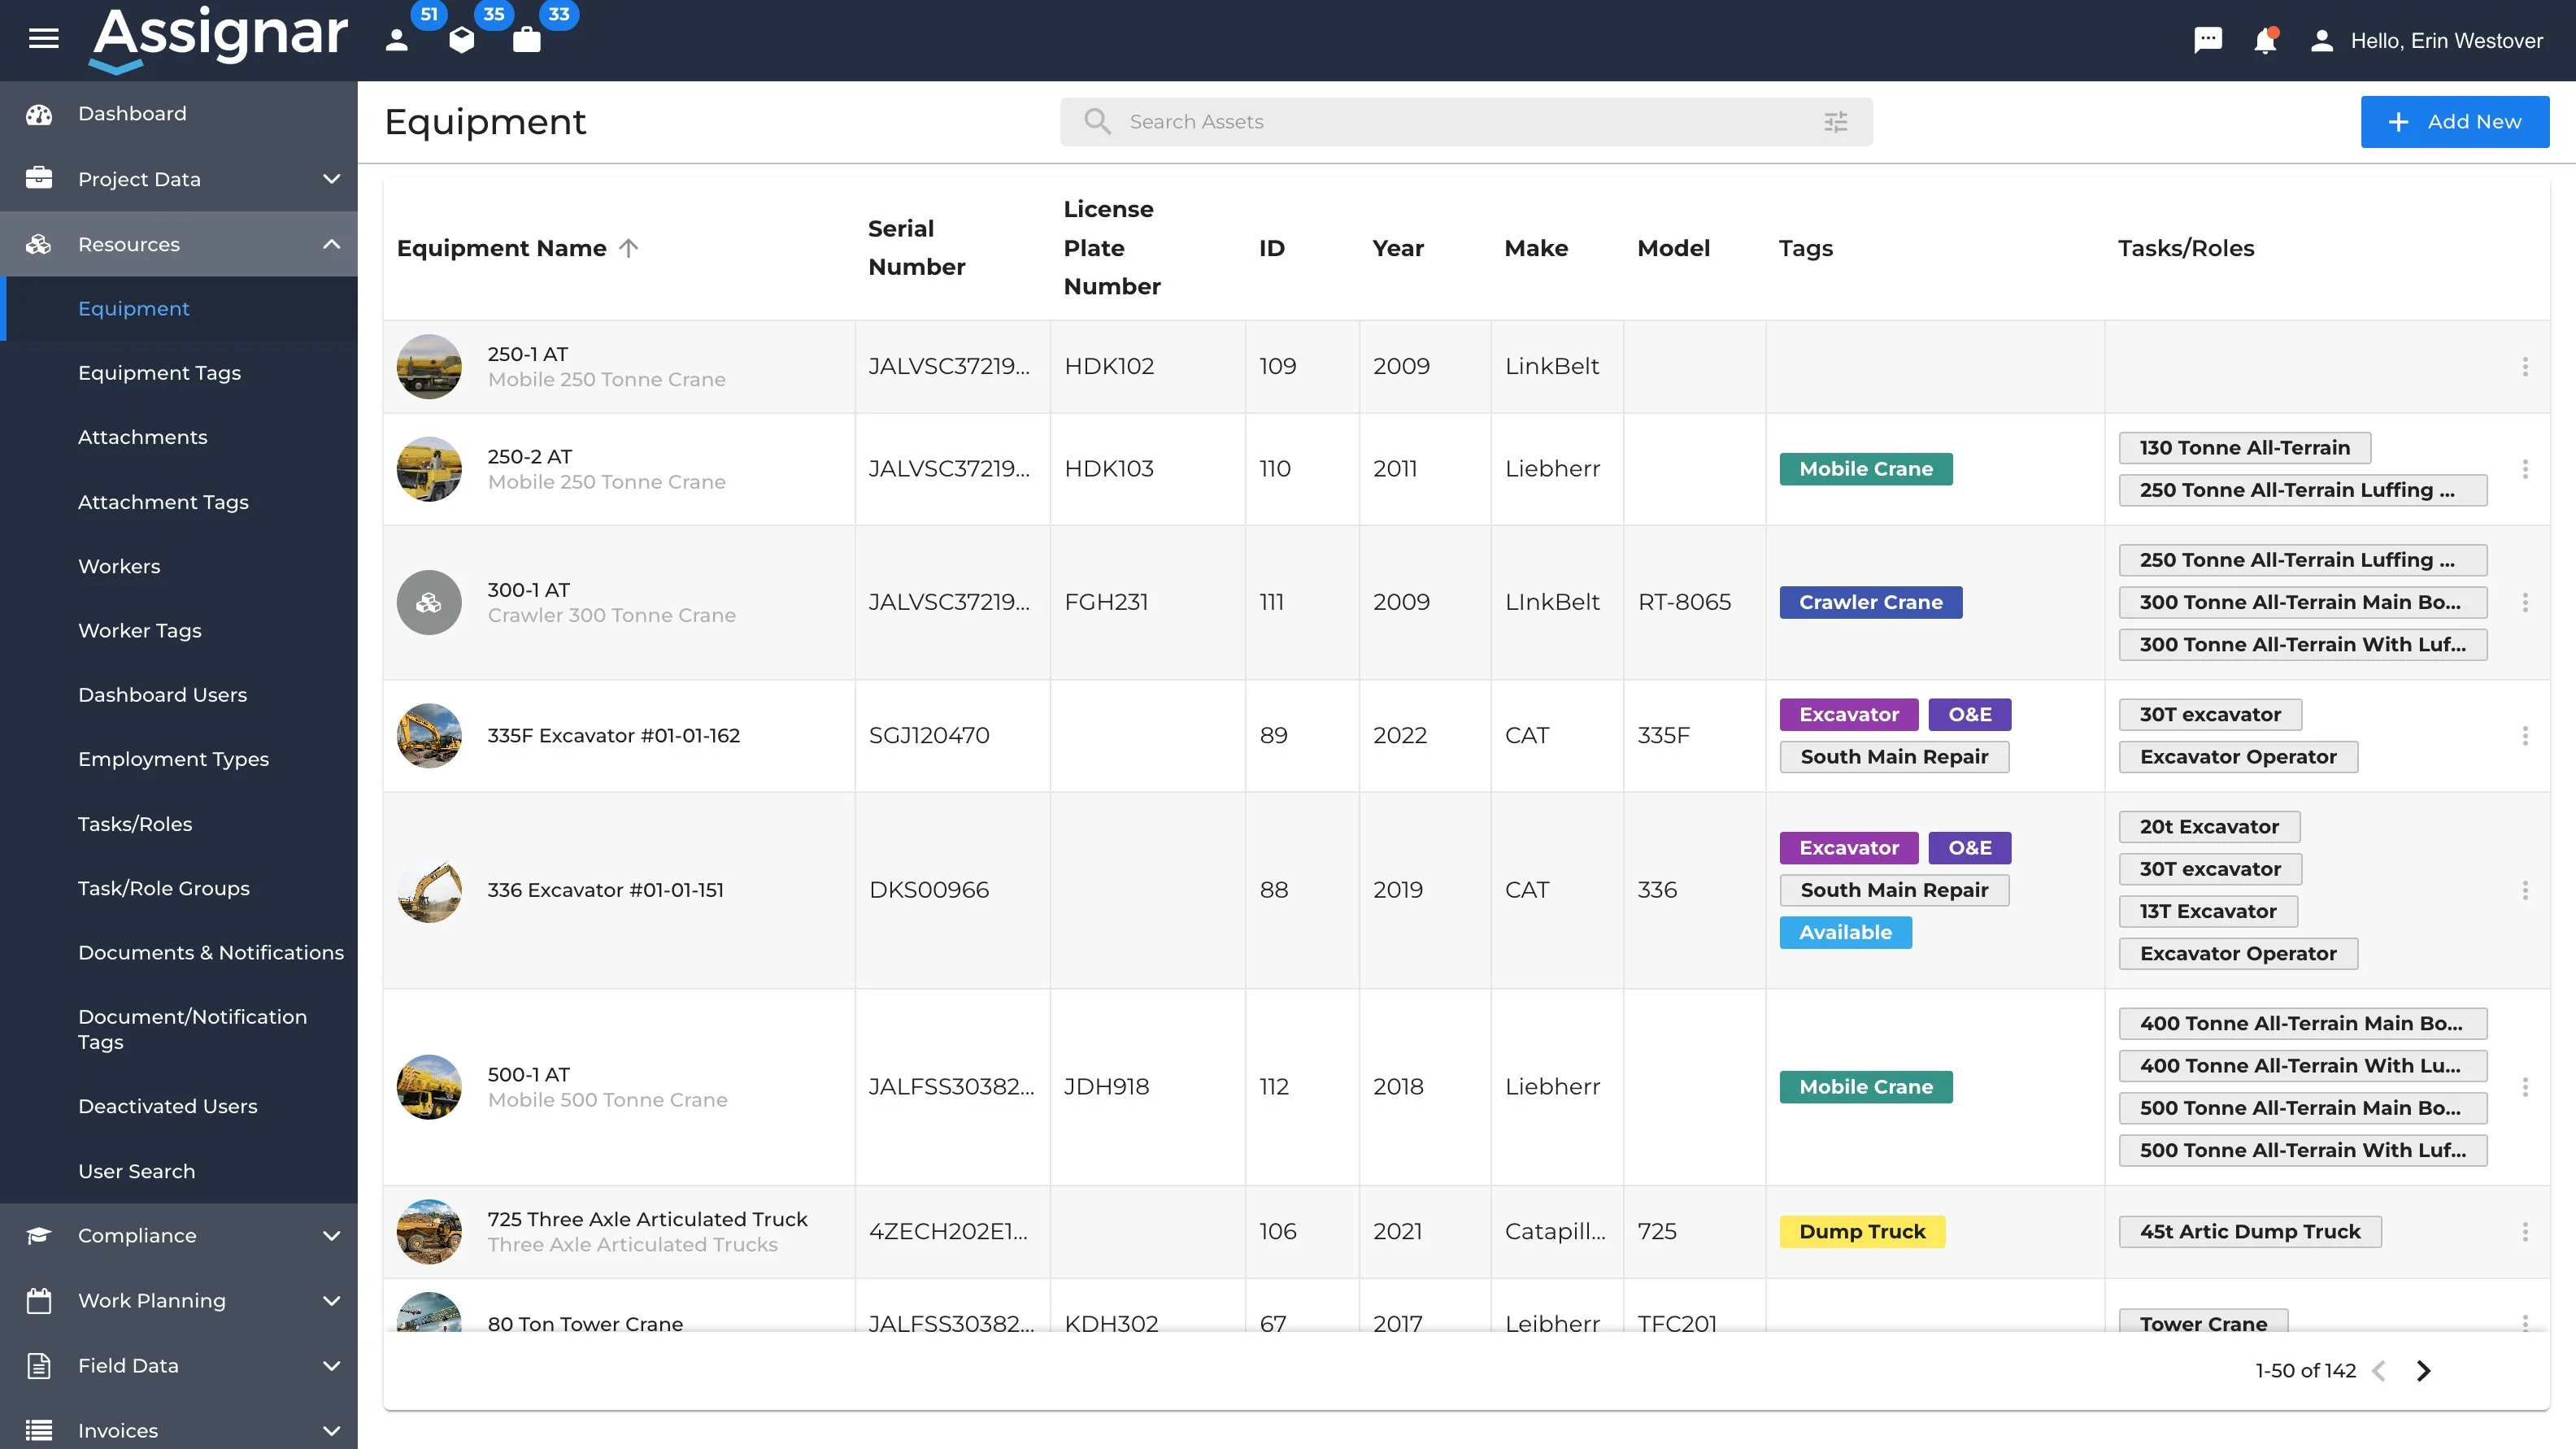
Task: Click the Field Data document icon
Action: (x=39, y=1366)
